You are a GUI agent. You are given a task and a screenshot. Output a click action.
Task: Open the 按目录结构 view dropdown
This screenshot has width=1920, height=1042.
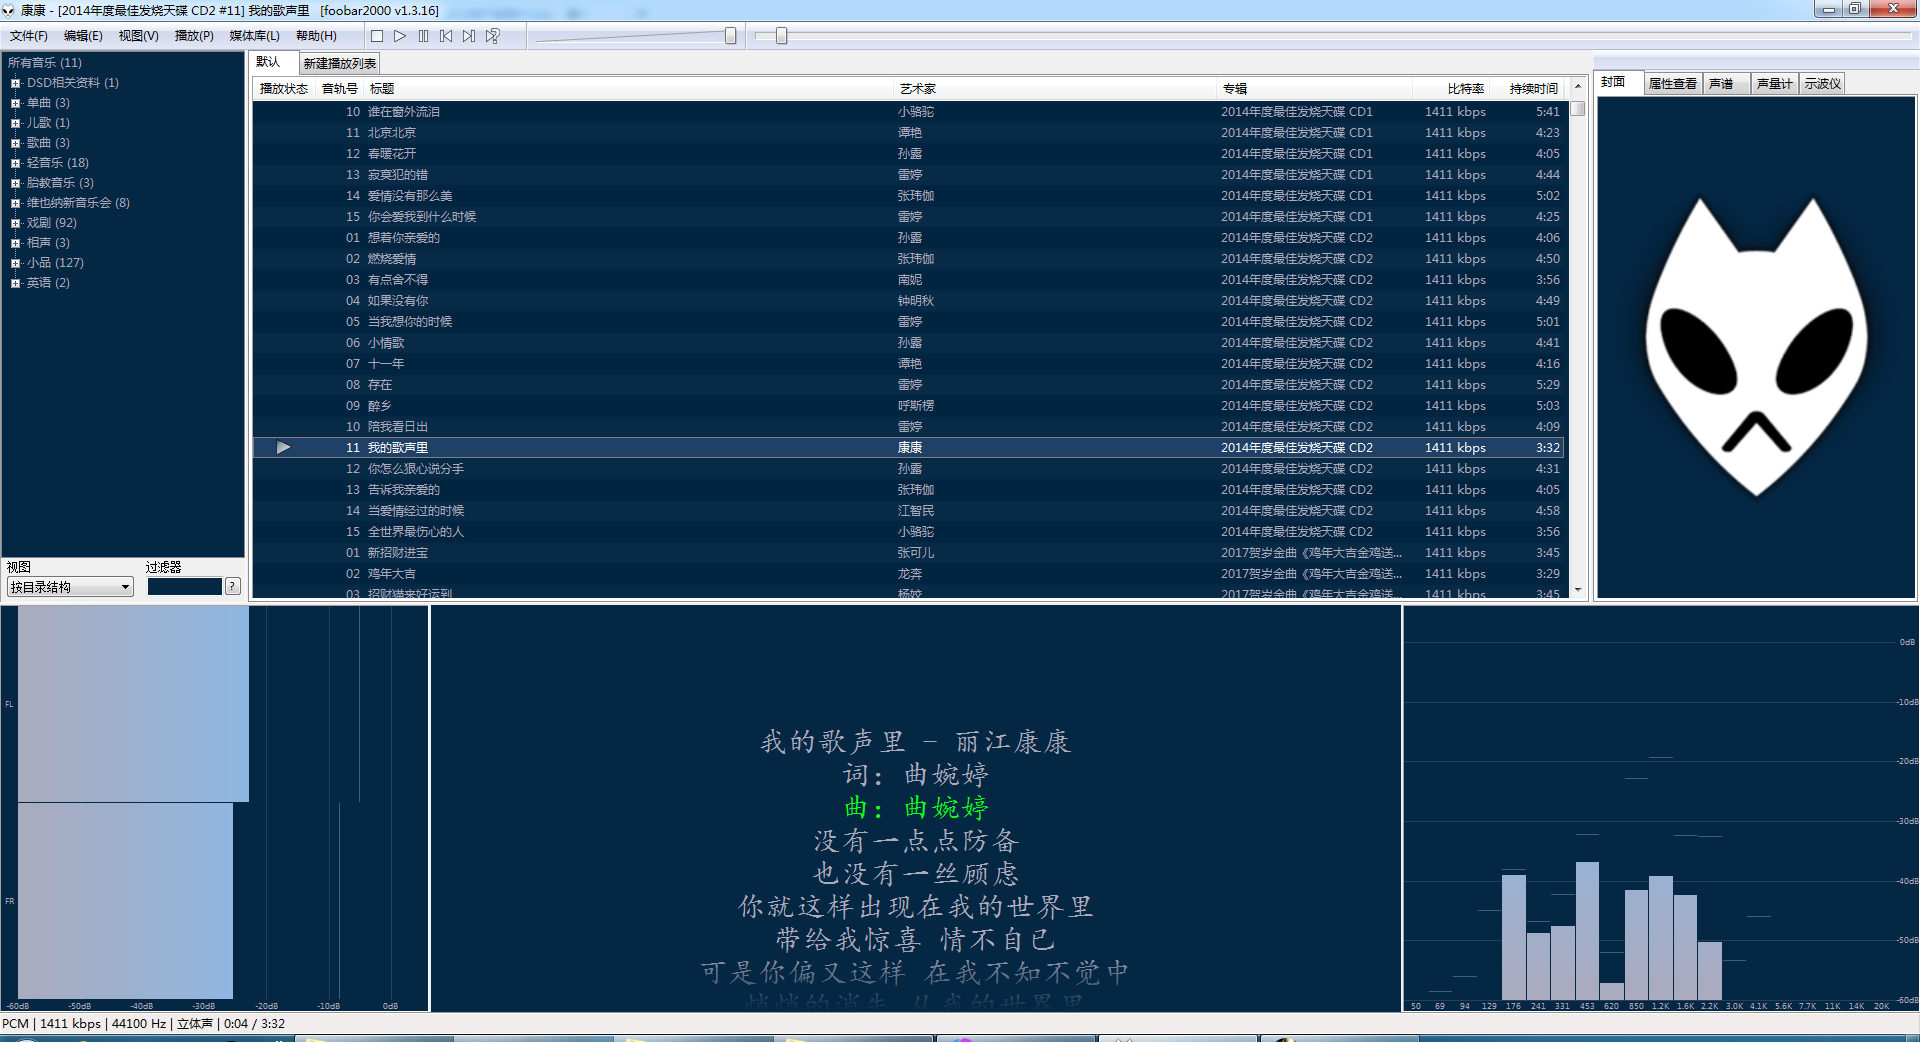pos(70,587)
